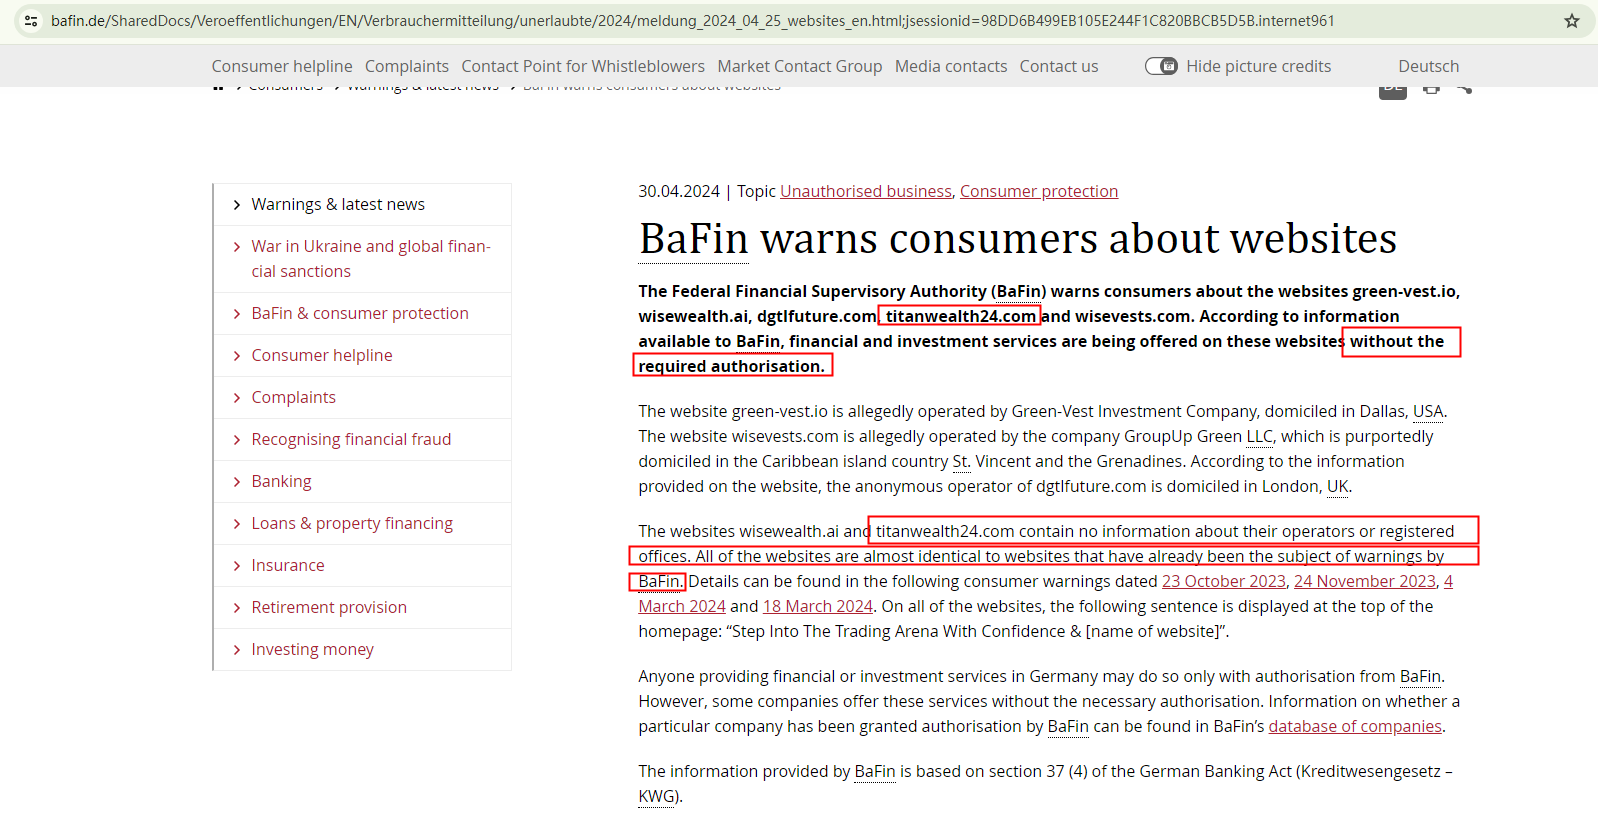Go to Contact Point for Whistleblowers
Viewport: 1598px width, 821px height.
point(583,66)
